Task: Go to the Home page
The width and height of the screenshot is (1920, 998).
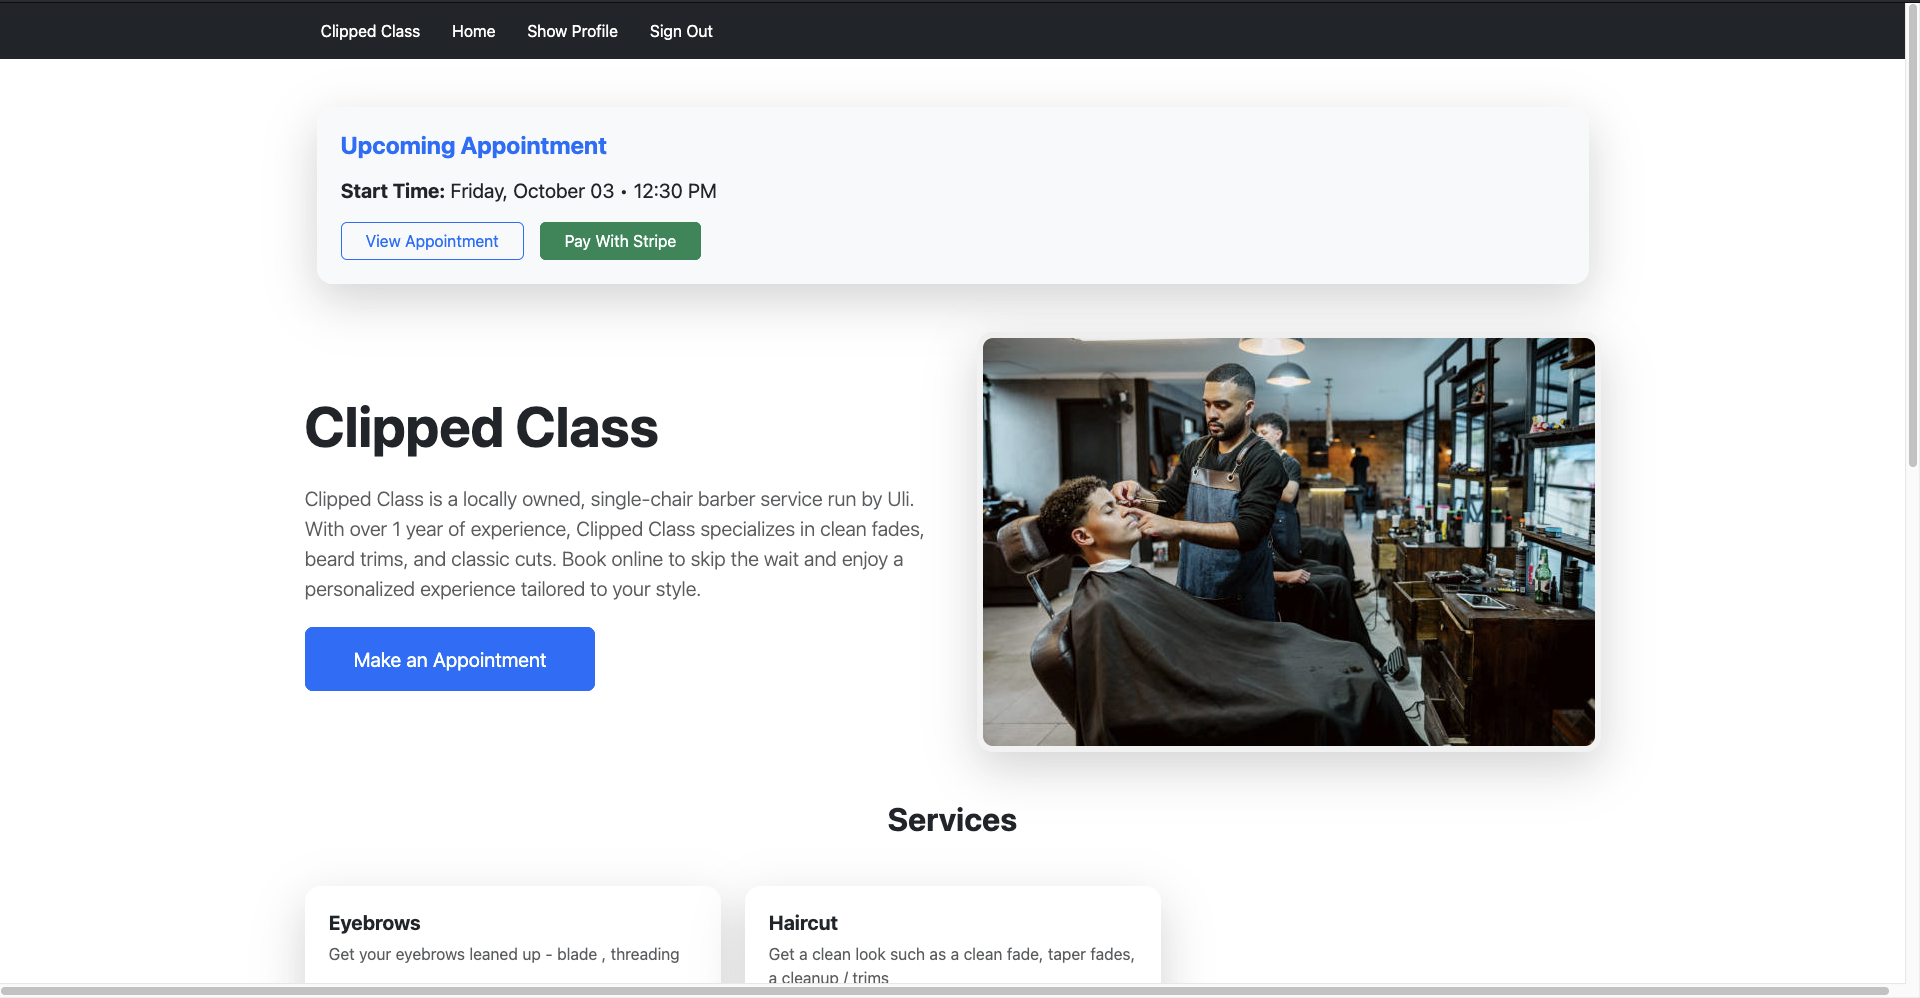Action: 473,31
